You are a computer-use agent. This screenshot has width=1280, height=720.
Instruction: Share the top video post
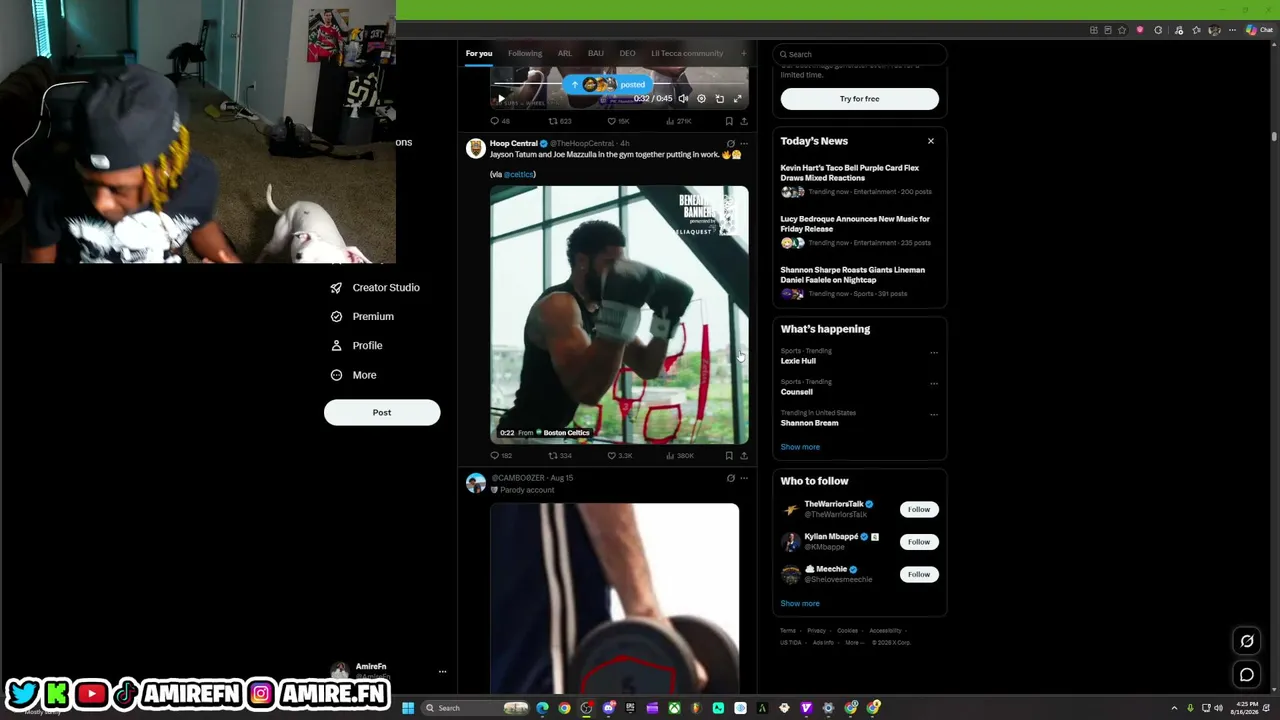click(743, 121)
